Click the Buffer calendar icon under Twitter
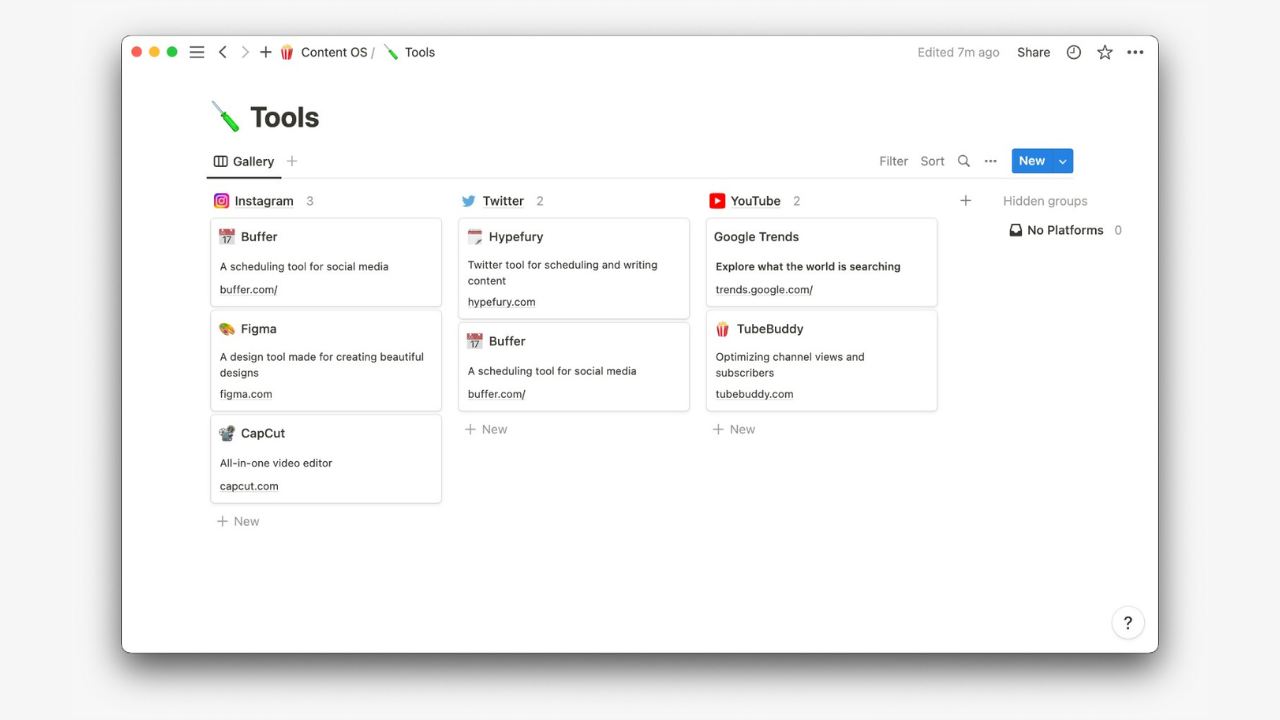The width and height of the screenshot is (1280, 720). [475, 341]
